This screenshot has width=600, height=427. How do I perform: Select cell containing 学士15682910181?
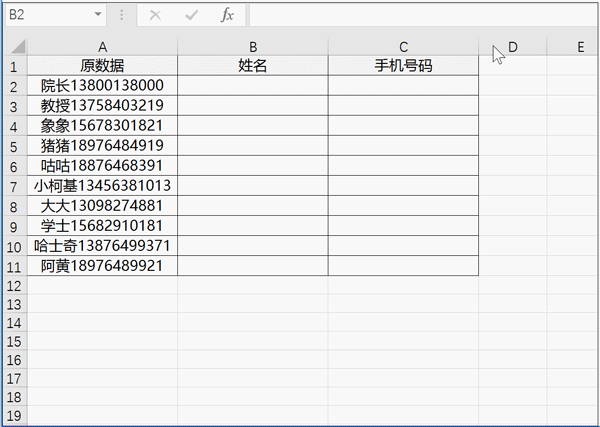102,226
